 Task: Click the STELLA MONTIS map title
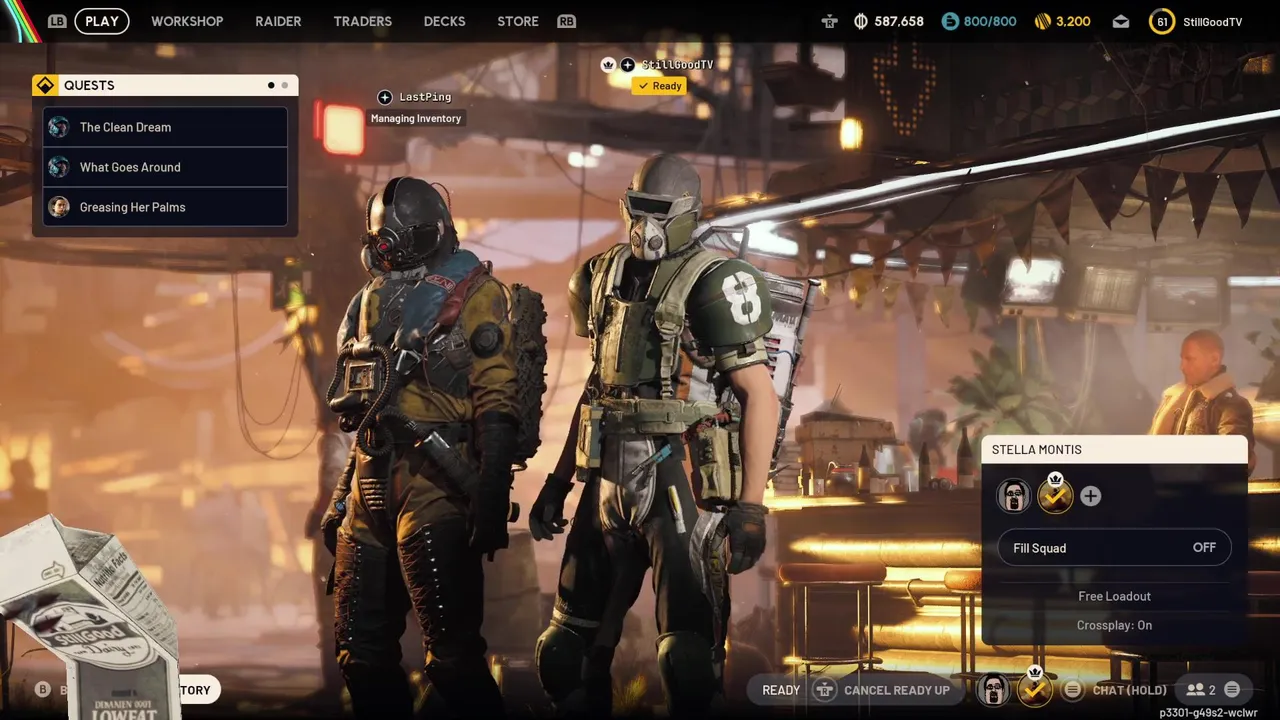point(1037,450)
